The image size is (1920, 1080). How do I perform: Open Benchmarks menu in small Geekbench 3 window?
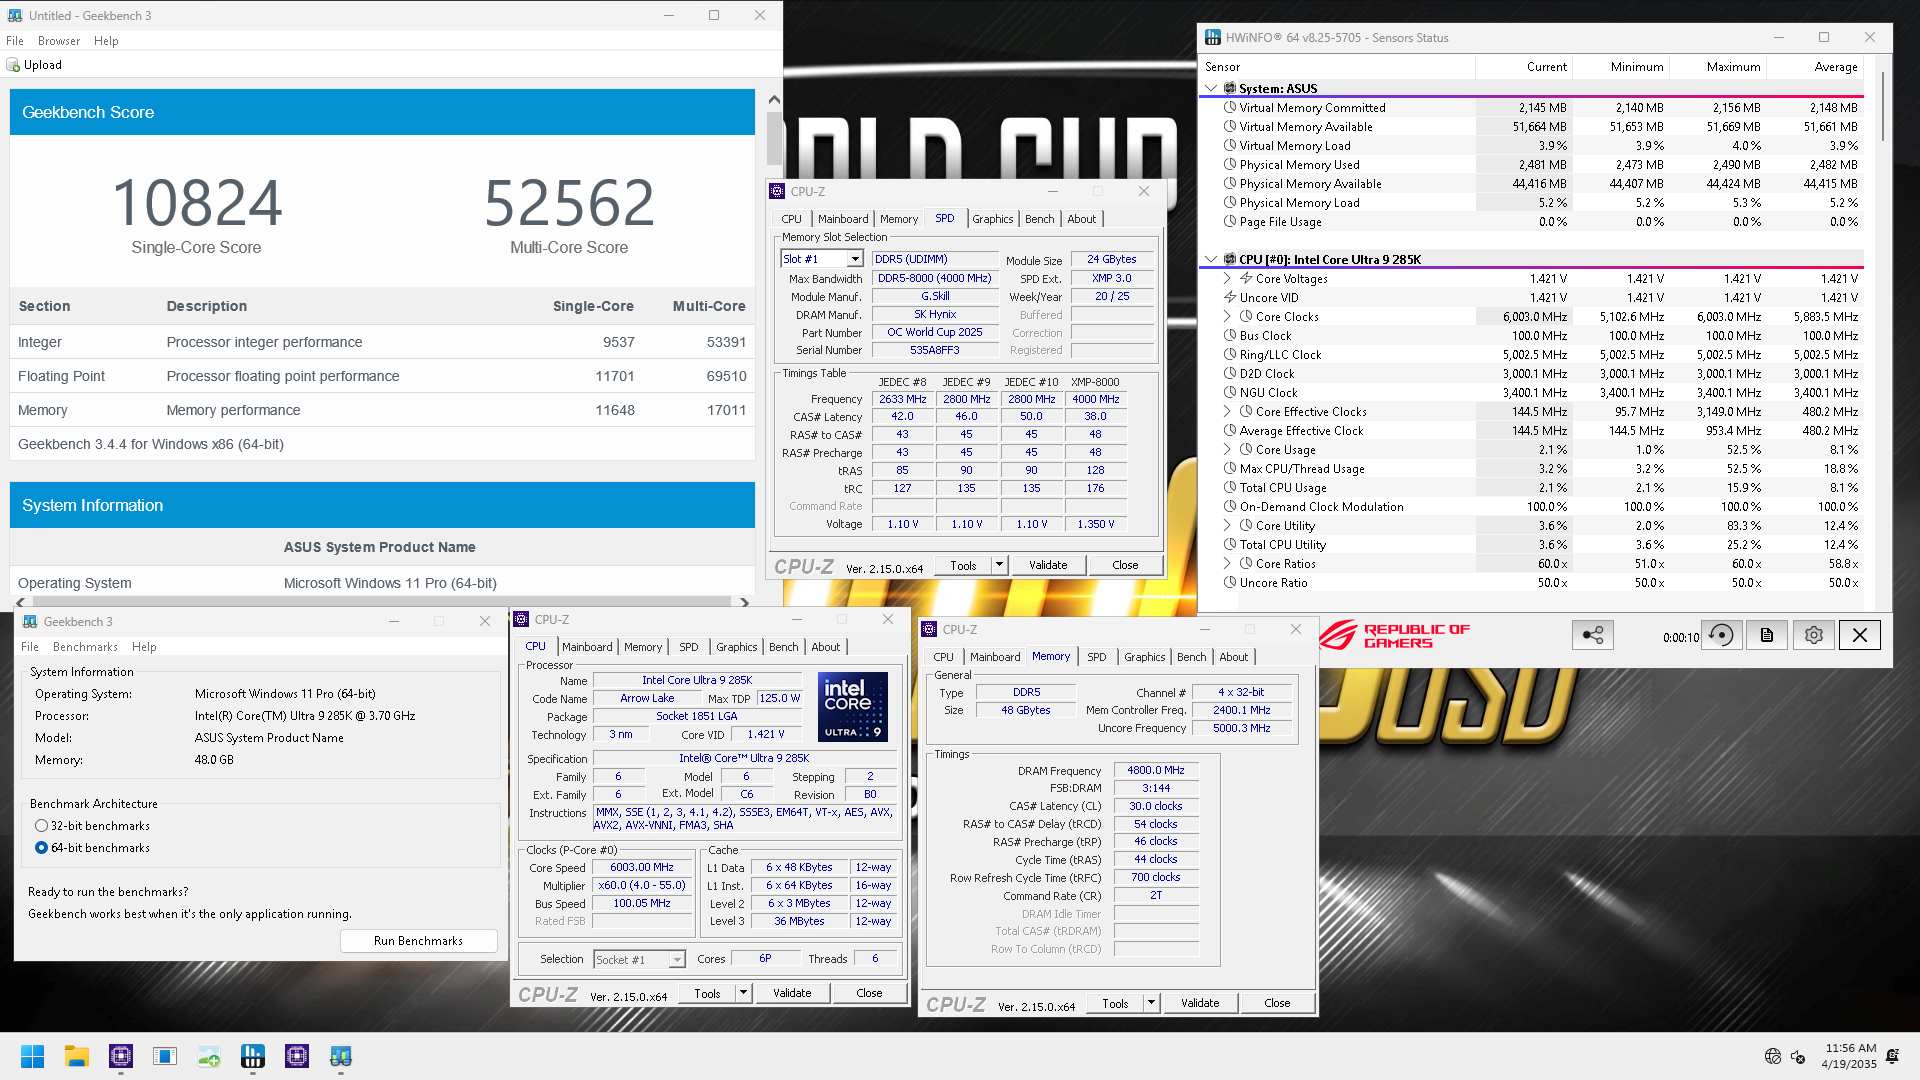(85, 647)
